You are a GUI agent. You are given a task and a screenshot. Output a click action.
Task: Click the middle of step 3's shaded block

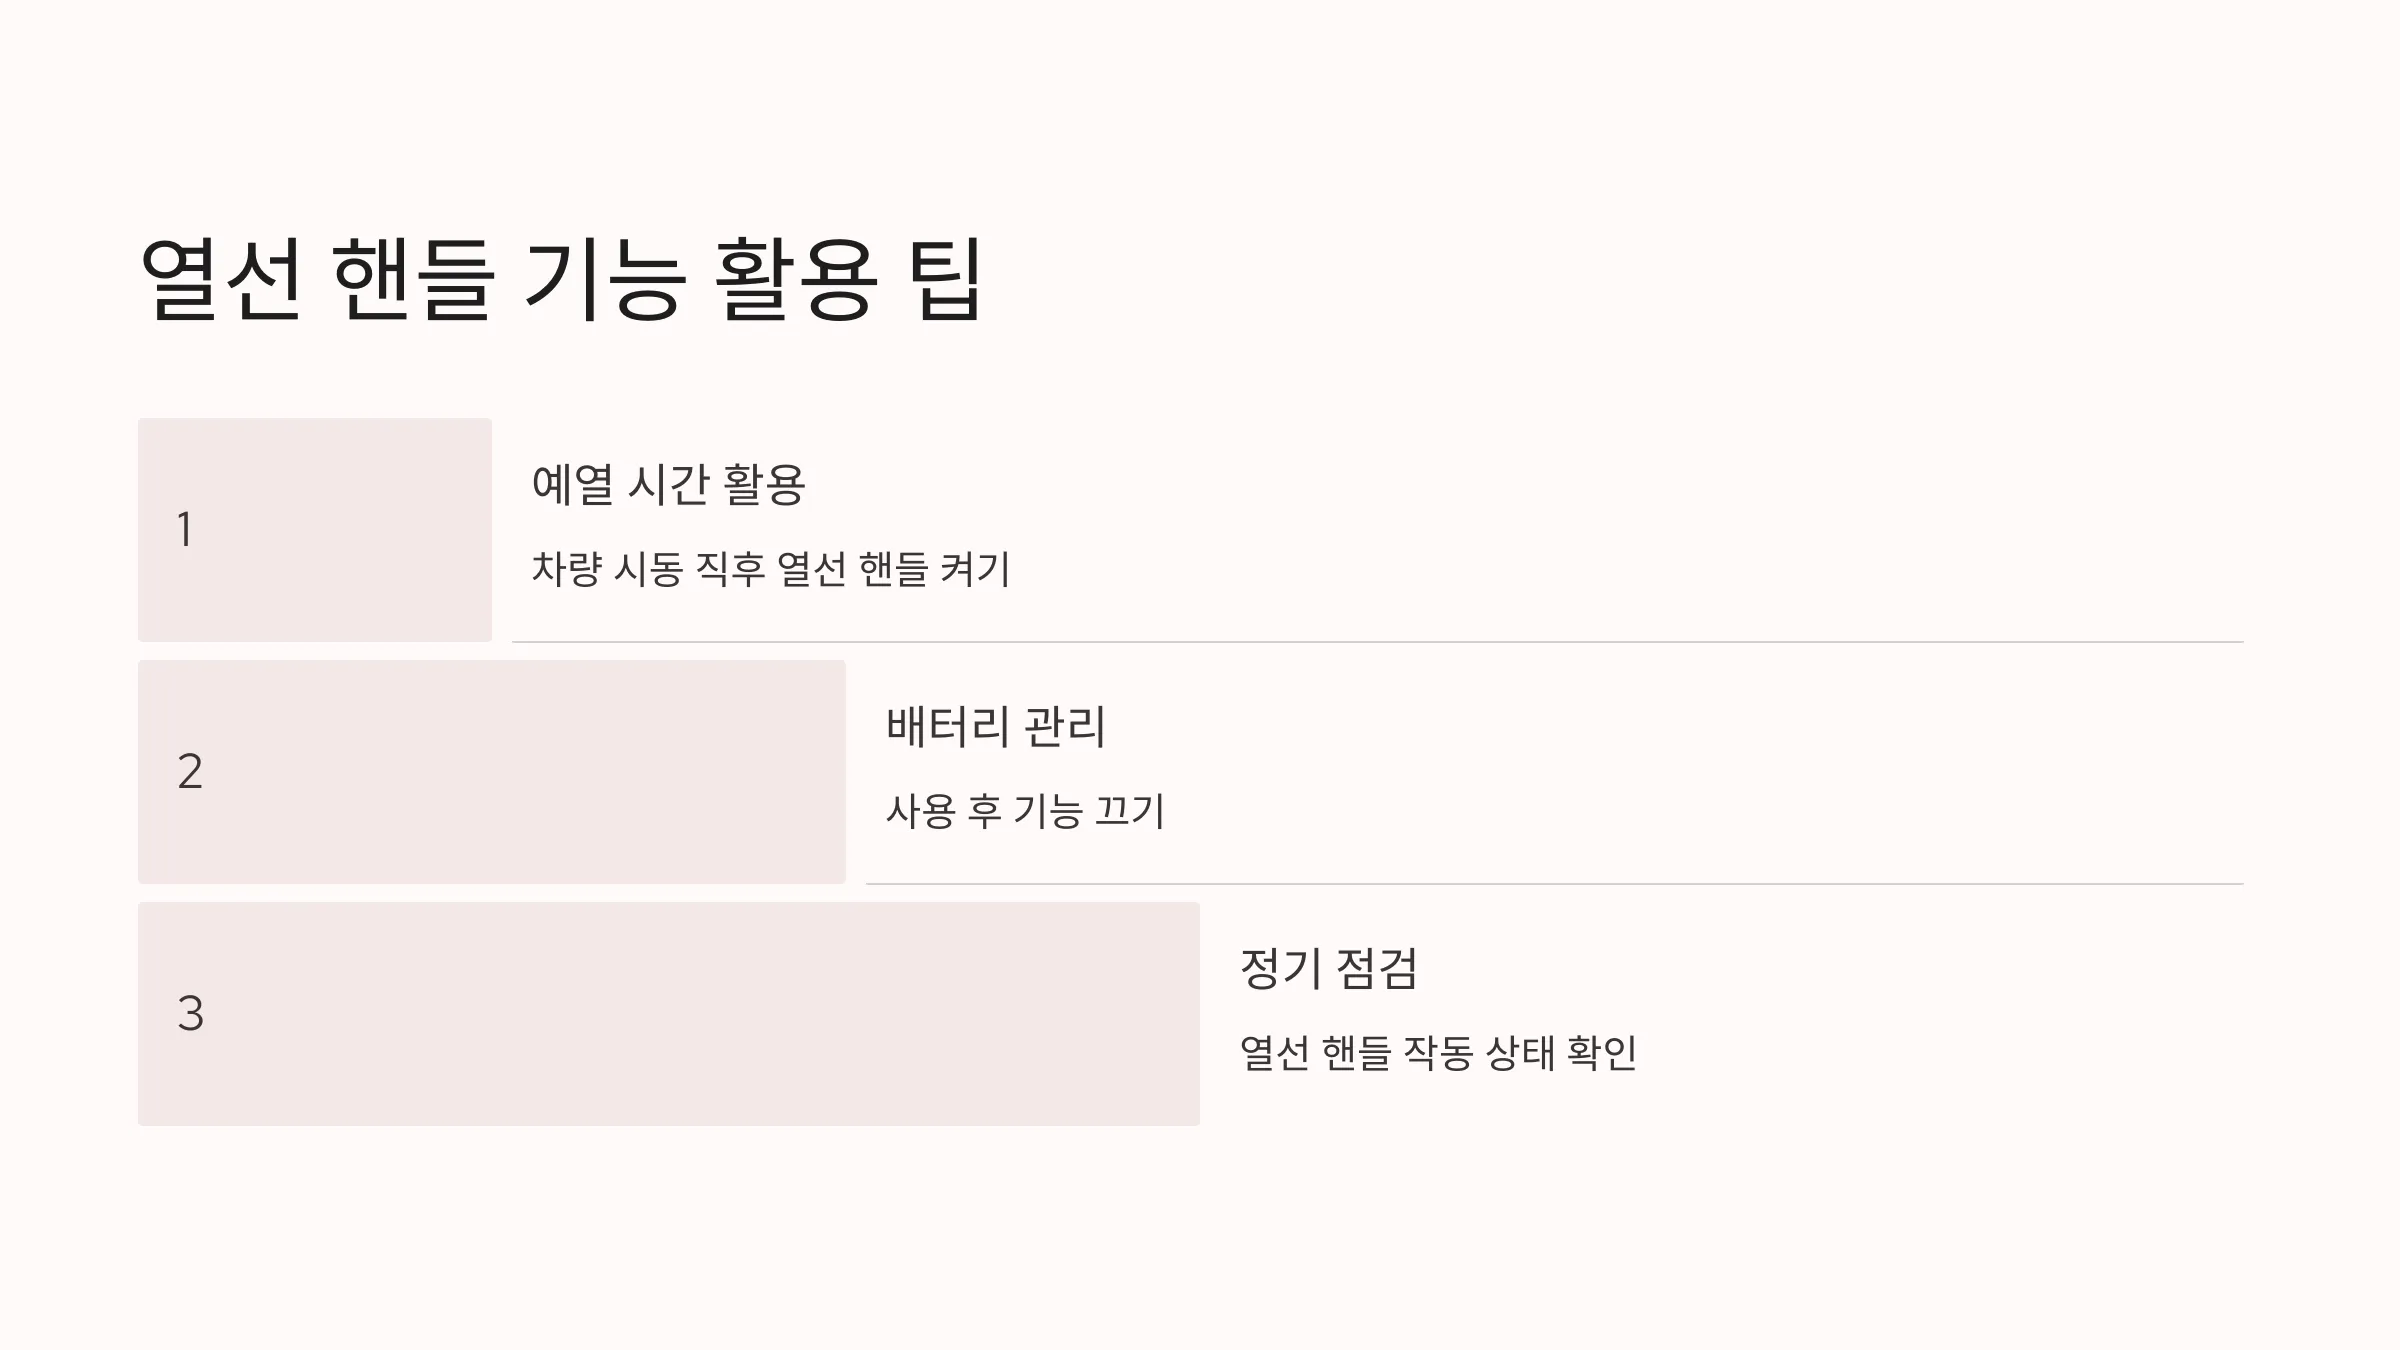pyautogui.click(x=669, y=1014)
